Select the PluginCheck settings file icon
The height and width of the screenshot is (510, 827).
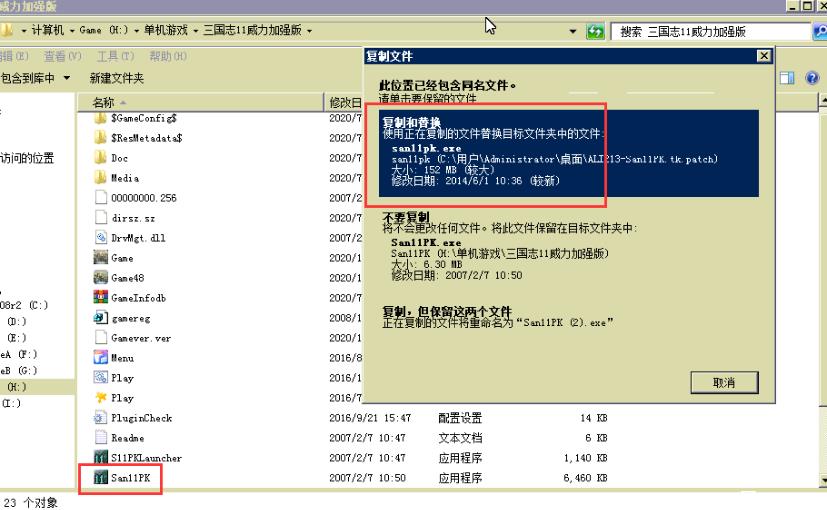pyautogui.click(x=100, y=418)
